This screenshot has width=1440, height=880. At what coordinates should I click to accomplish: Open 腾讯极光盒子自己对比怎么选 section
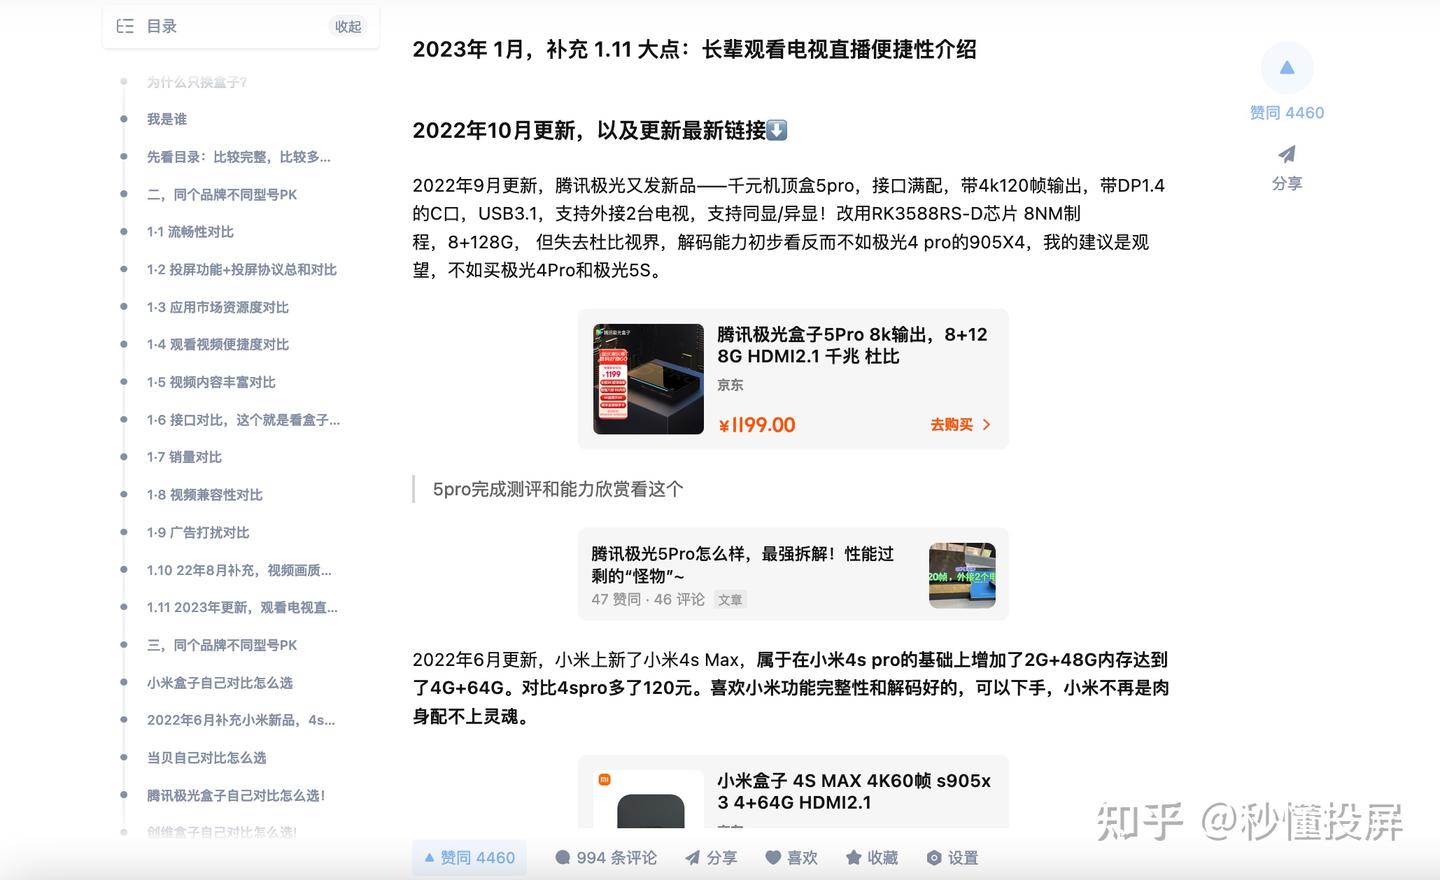pyautogui.click(x=236, y=796)
